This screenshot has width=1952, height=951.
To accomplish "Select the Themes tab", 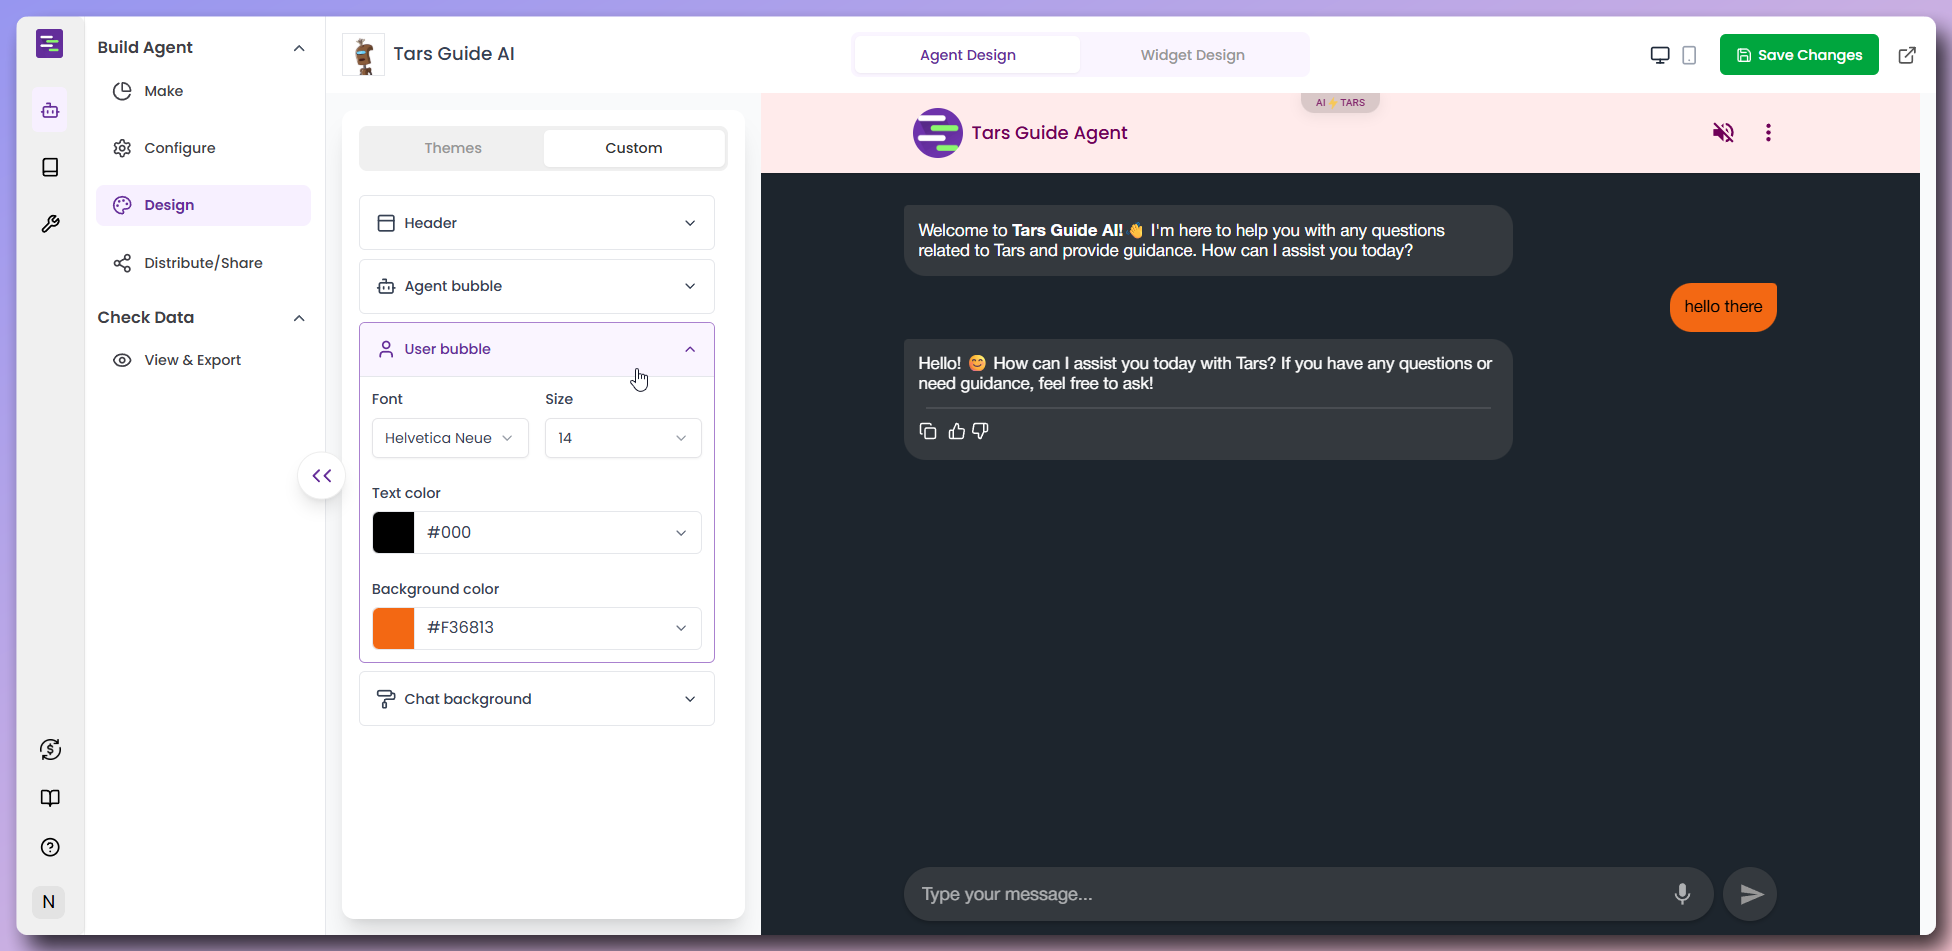I will pyautogui.click(x=452, y=147).
